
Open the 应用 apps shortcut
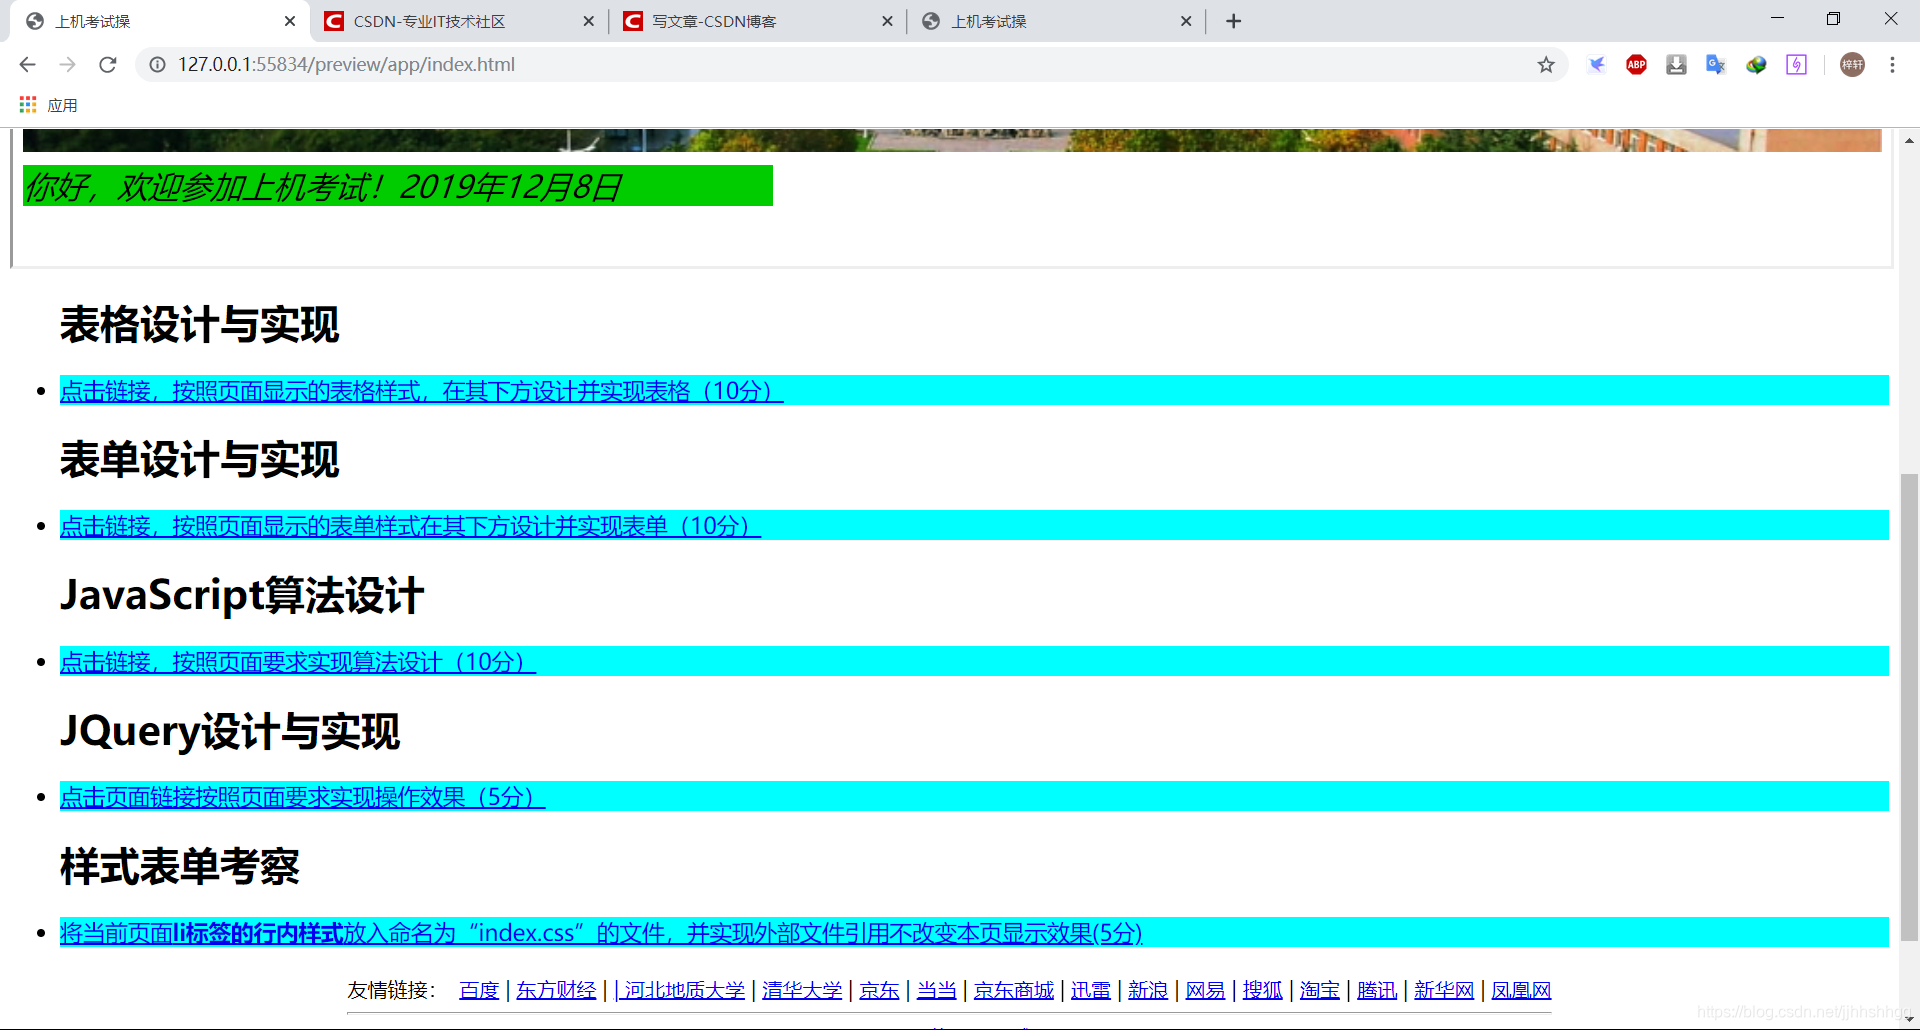[x=48, y=105]
